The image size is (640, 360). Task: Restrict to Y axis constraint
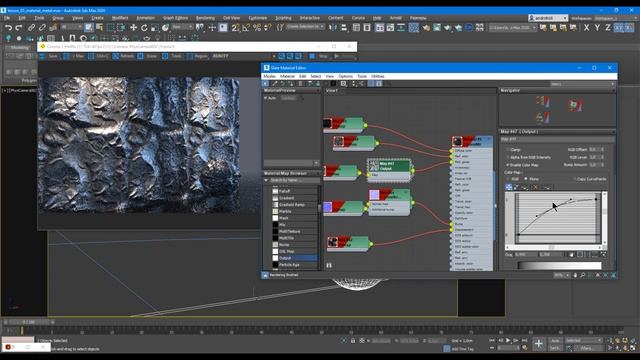click(x=597, y=28)
